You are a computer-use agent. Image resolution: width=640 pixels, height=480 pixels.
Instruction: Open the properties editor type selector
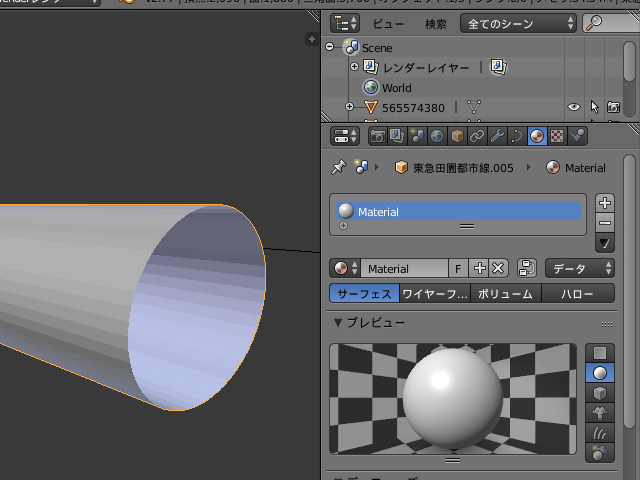click(x=345, y=136)
